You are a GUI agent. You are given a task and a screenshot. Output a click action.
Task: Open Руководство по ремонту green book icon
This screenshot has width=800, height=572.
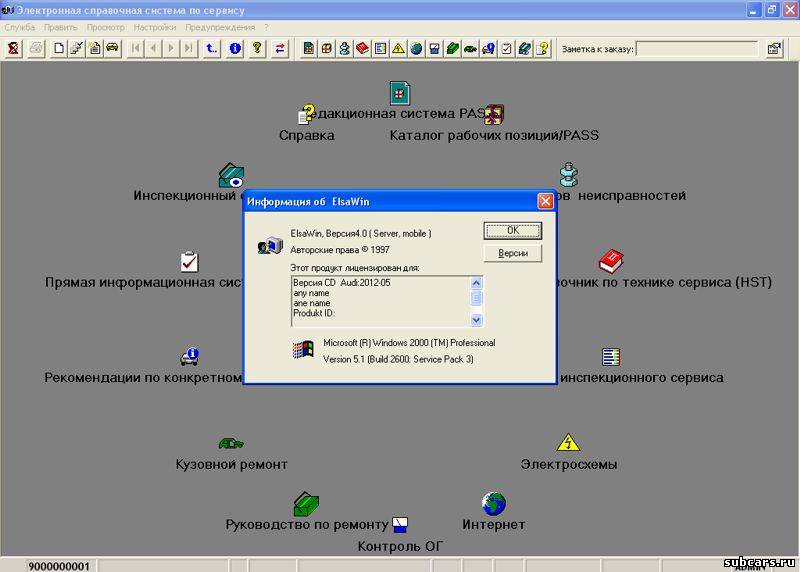(306, 504)
